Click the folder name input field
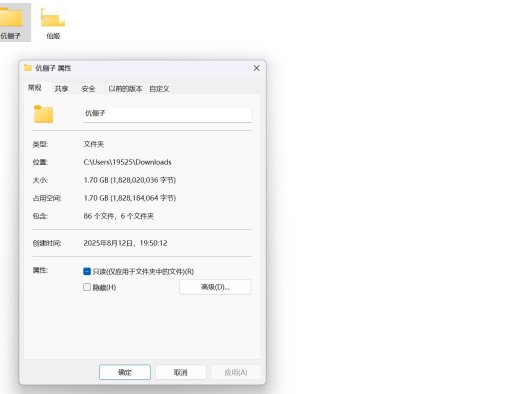The image size is (526, 394). click(167, 114)
